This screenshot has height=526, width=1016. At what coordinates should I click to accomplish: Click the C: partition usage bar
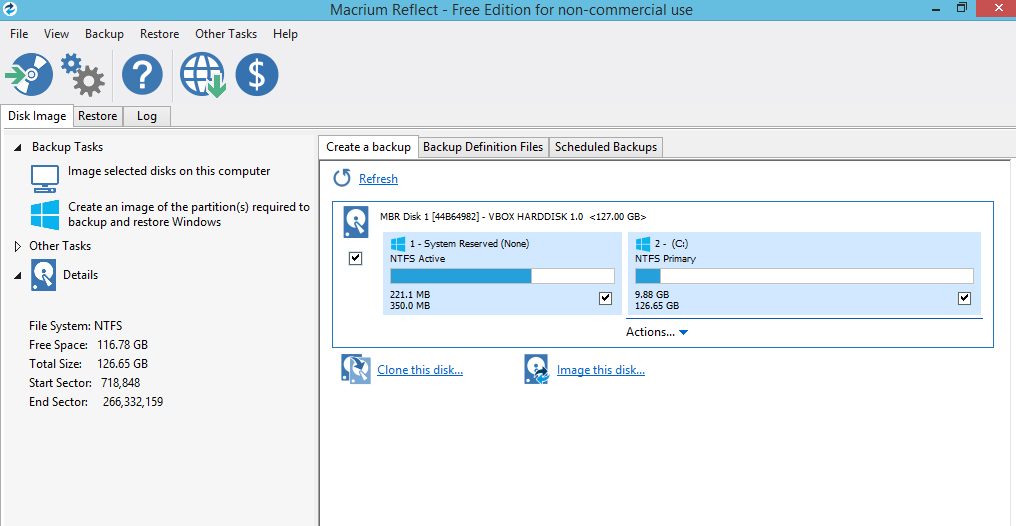804,276
